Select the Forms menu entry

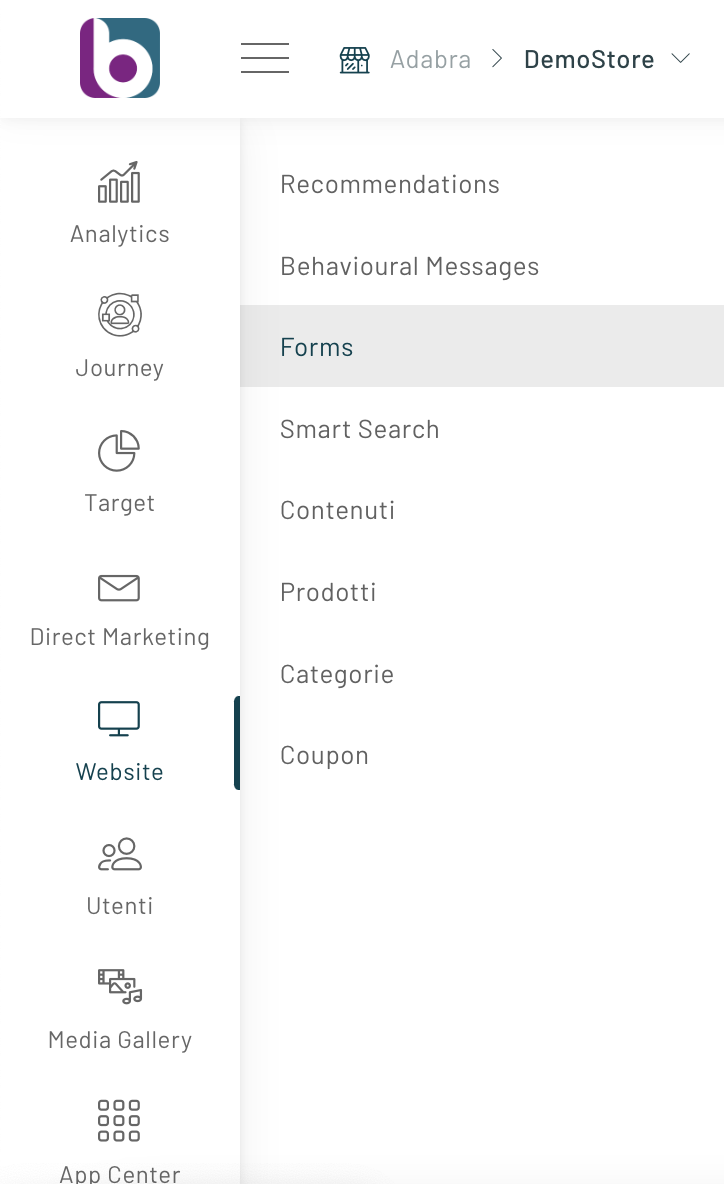pos(317,348)
